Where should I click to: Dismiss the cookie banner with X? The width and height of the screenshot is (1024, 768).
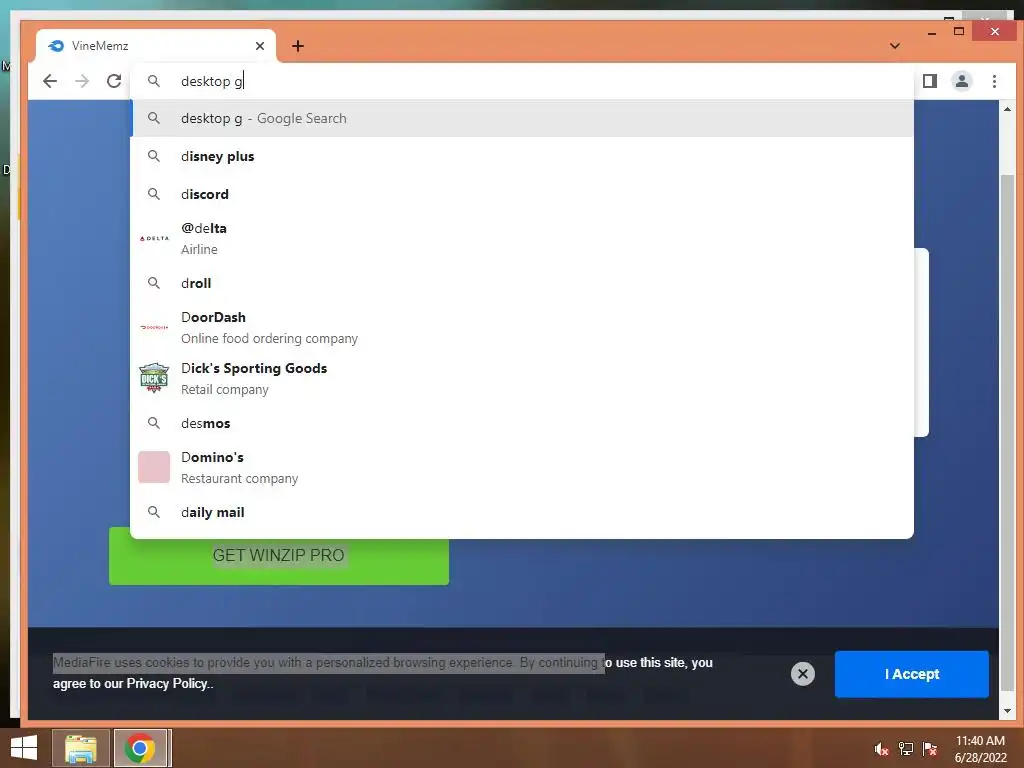803,674
